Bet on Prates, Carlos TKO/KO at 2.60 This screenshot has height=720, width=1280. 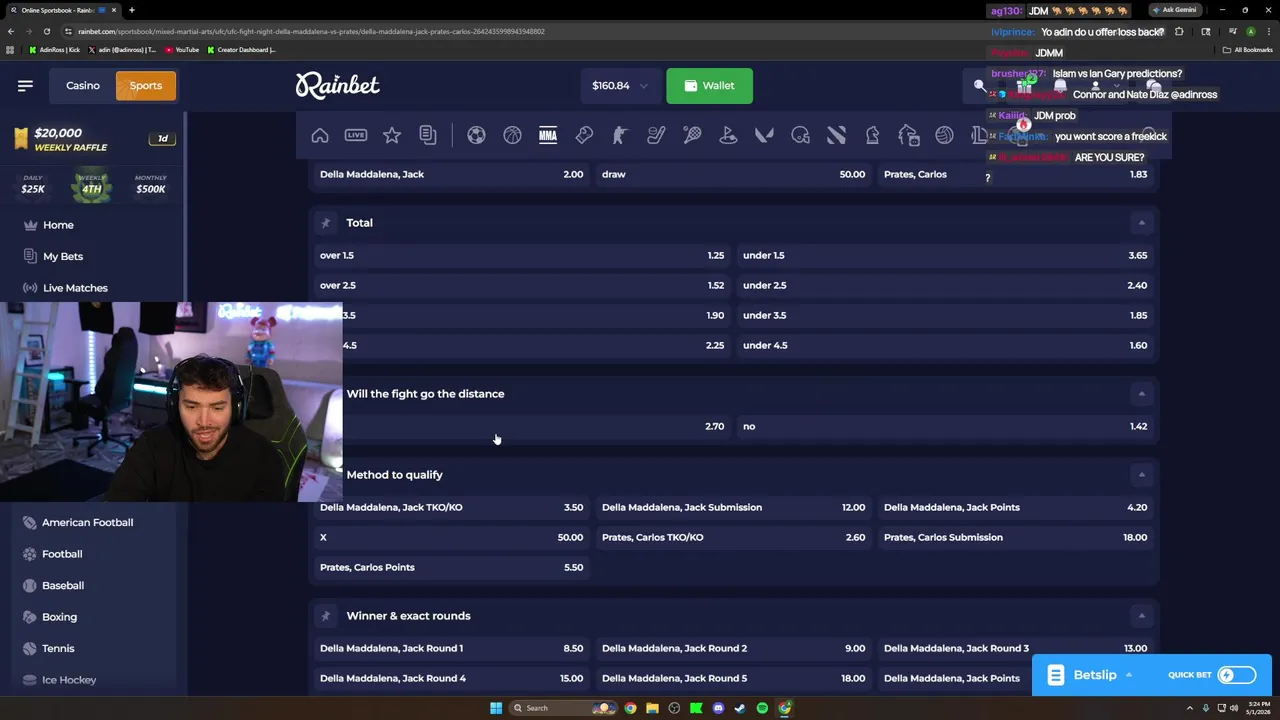[x=733, y=537]
